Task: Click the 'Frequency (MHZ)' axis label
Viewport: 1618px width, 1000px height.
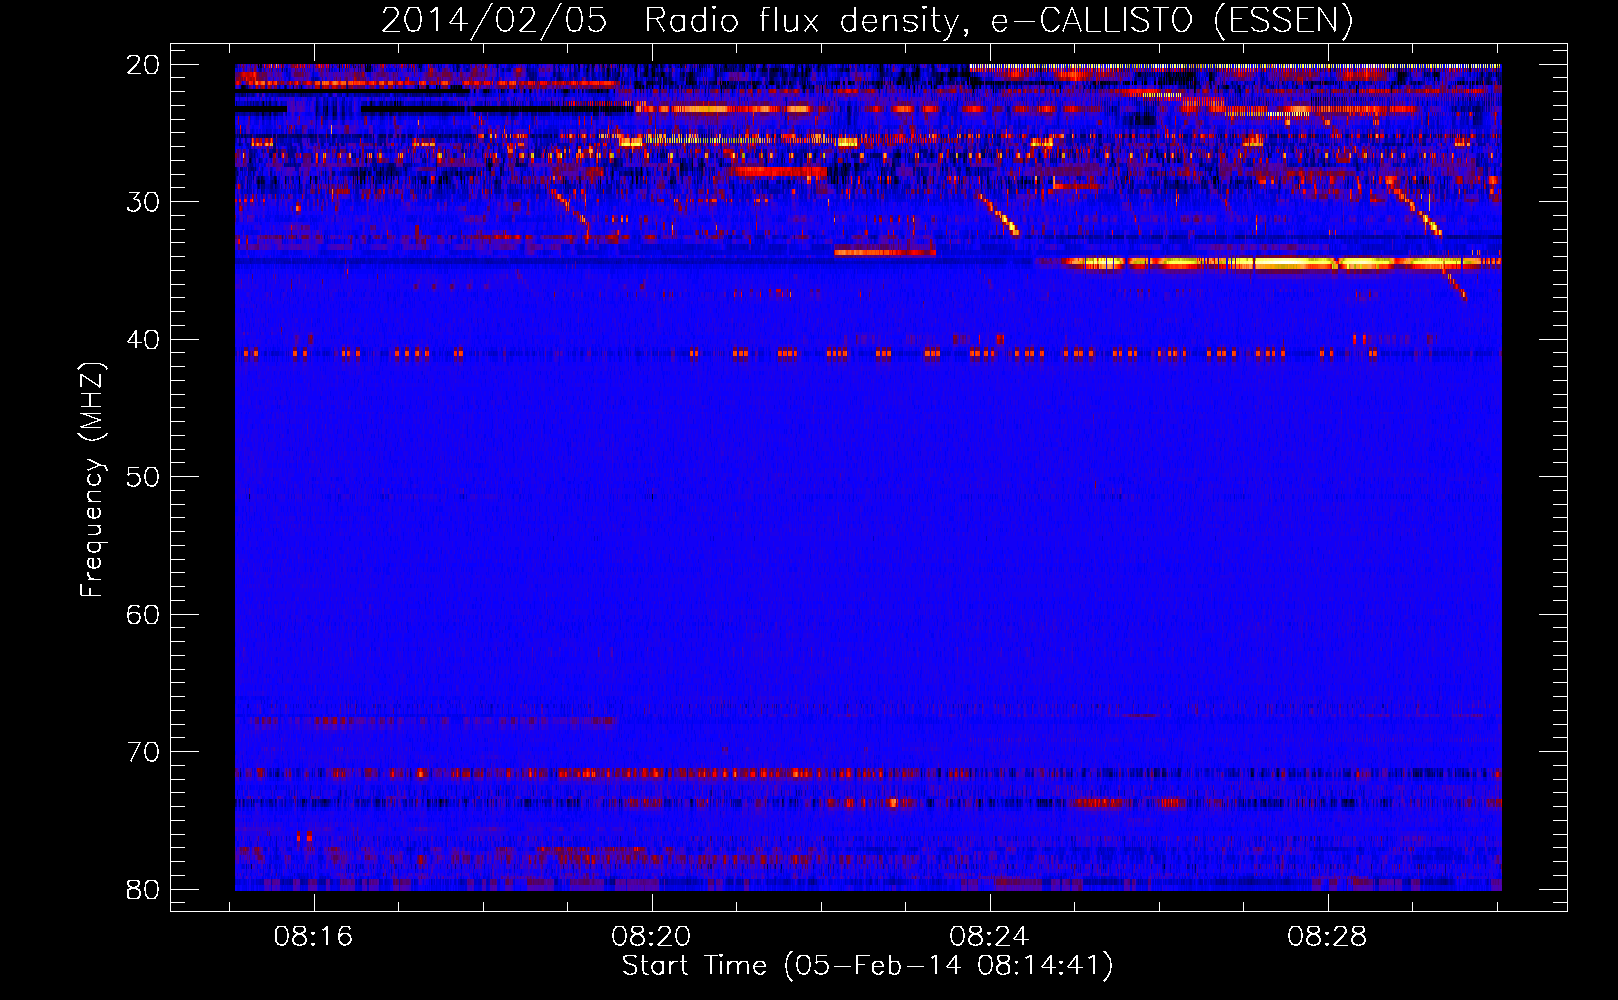Action: pyautogui.click(x=92, y=480)
